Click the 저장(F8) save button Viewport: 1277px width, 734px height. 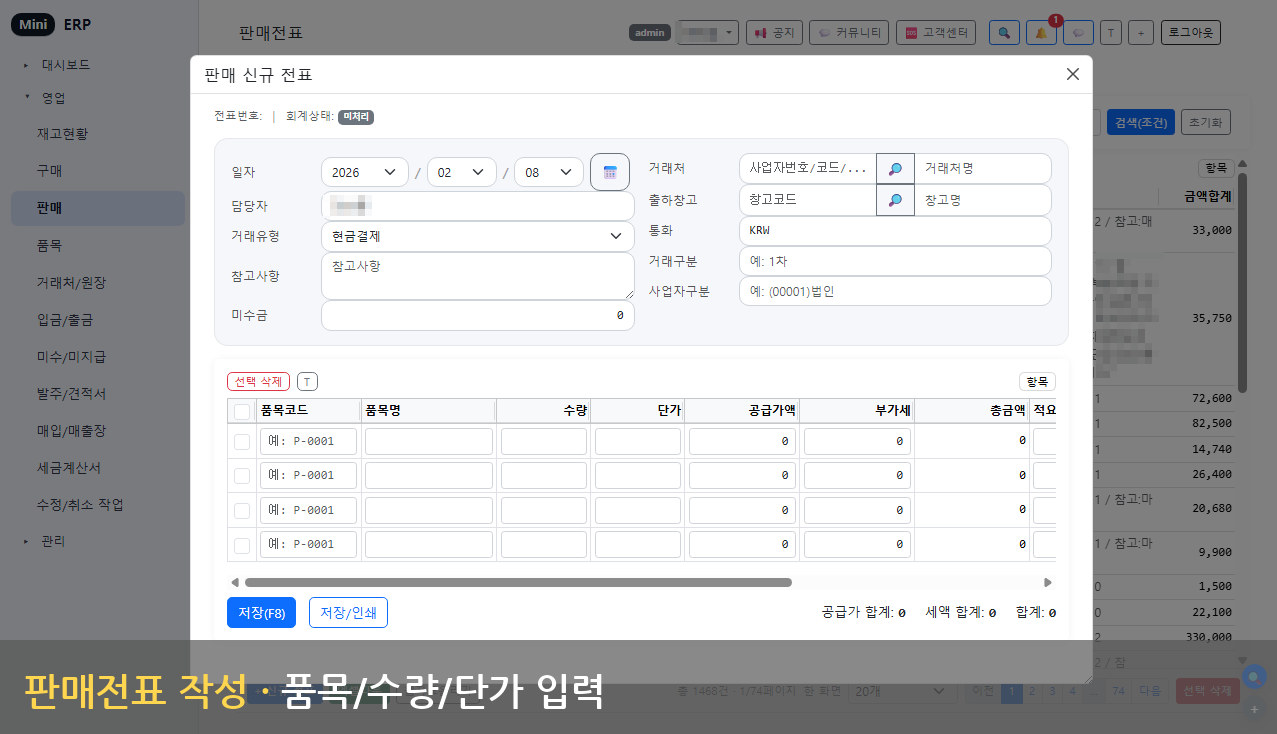click(x=262, y=613)
